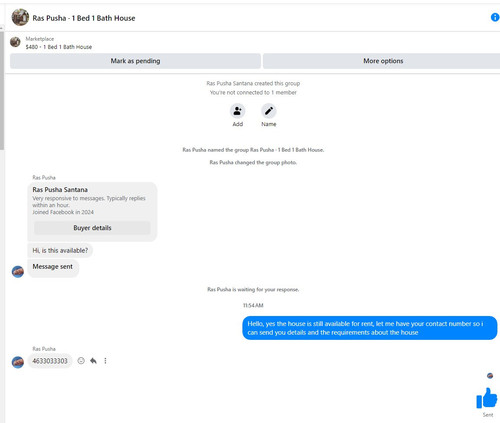Reply to the 4633033303 message
The height and width of the screenshot is (423, 500).
click(93, 361)
